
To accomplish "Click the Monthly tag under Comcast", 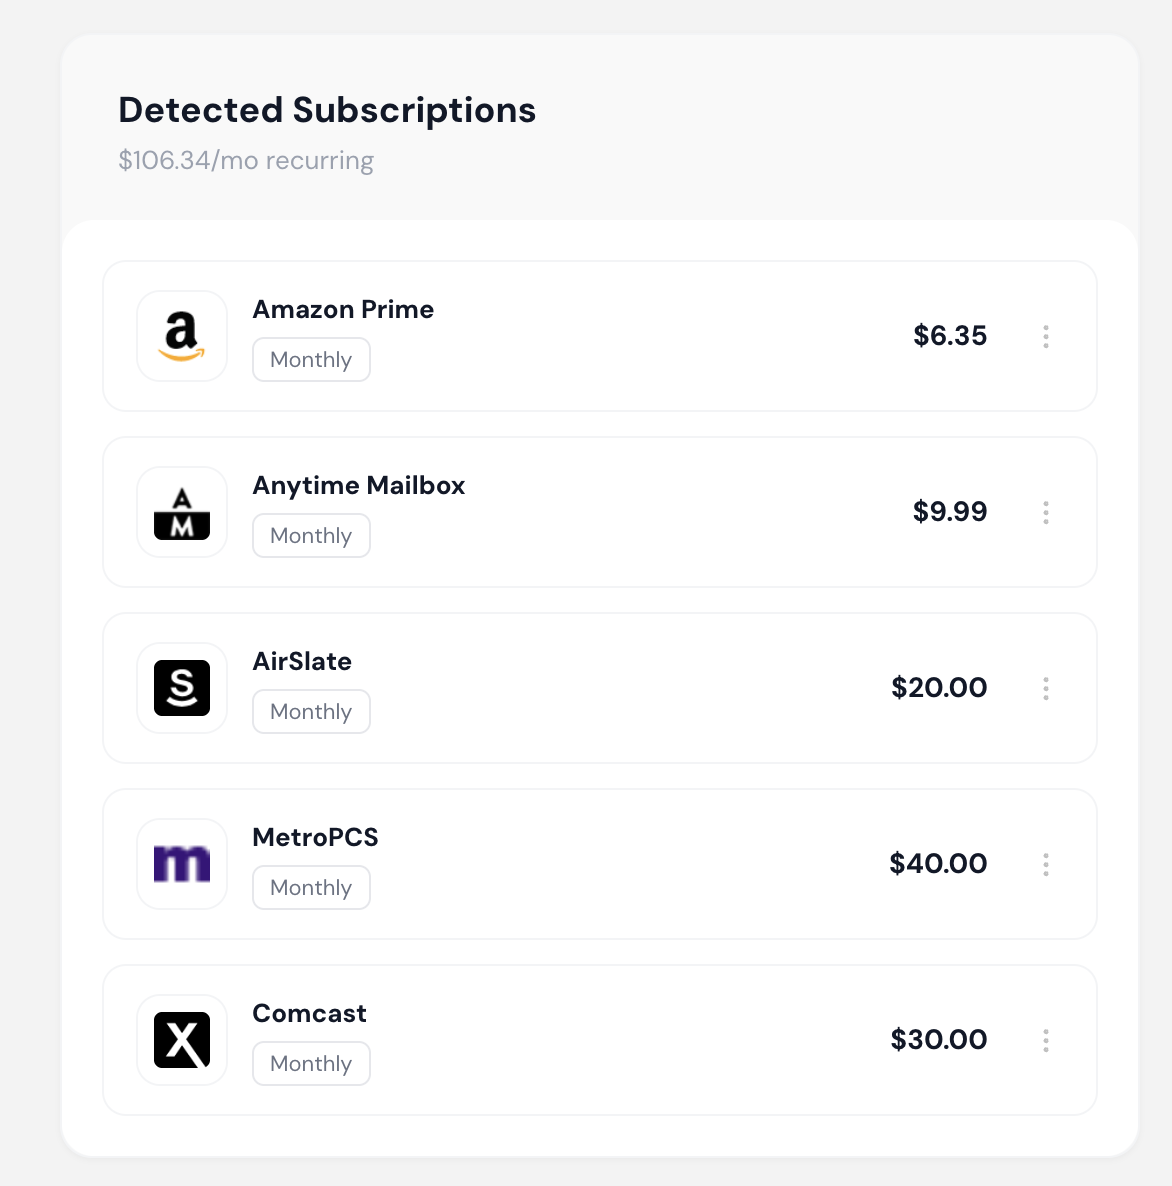I will click(x=311, y=1064).
